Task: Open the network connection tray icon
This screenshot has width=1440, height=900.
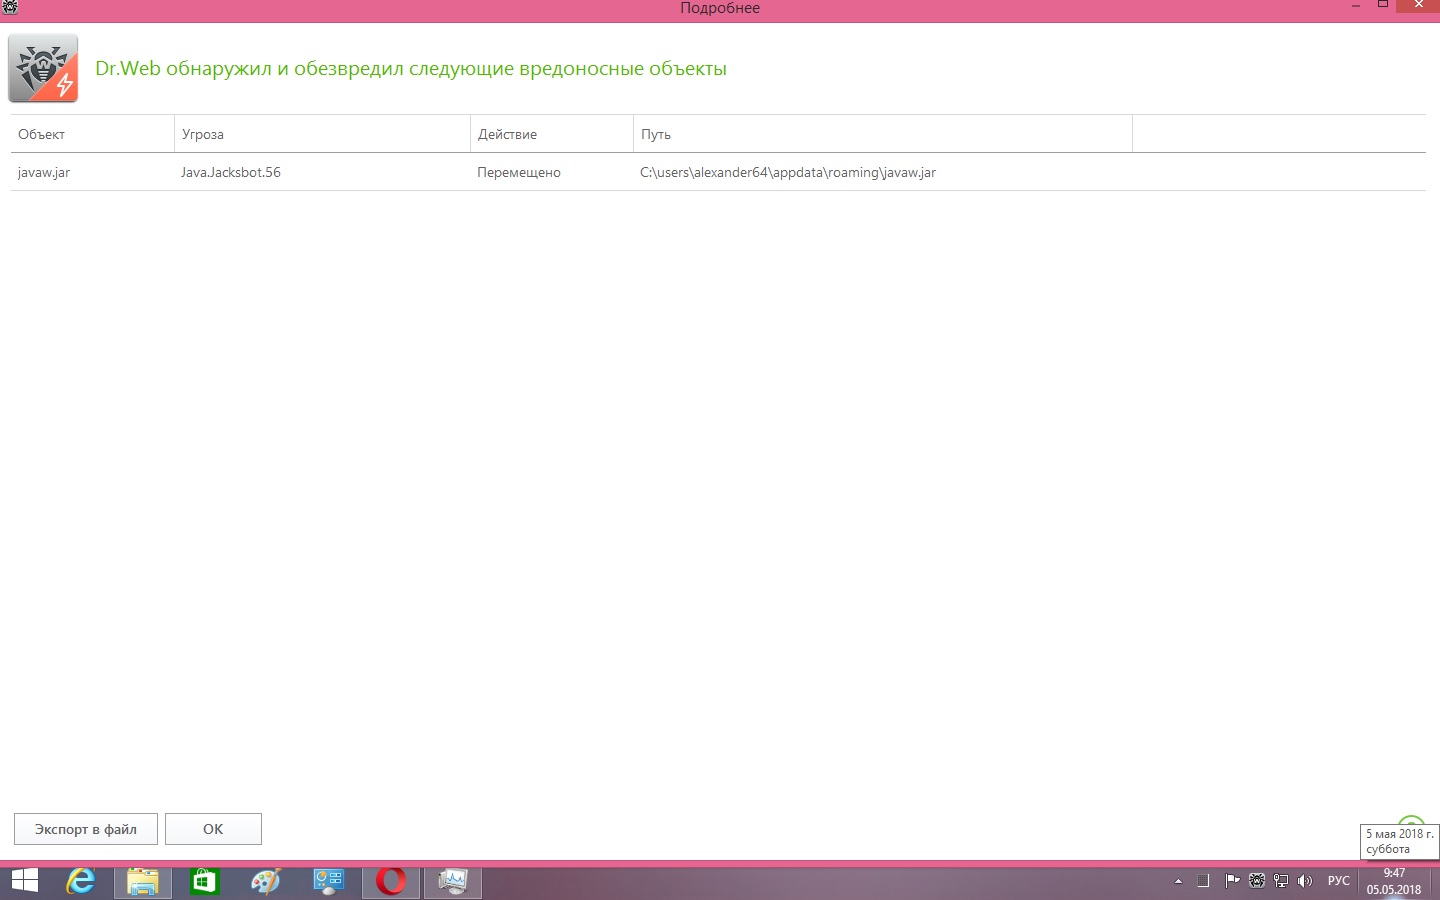Action: pyautogui.click(x=1281, y=881)
